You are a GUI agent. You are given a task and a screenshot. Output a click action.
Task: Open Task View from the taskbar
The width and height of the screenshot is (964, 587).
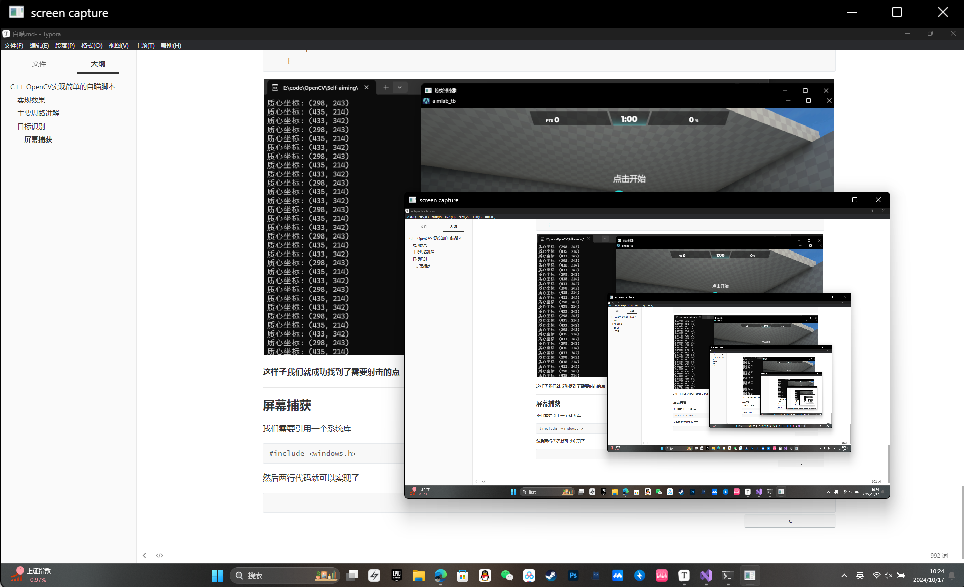coord(351,576)
